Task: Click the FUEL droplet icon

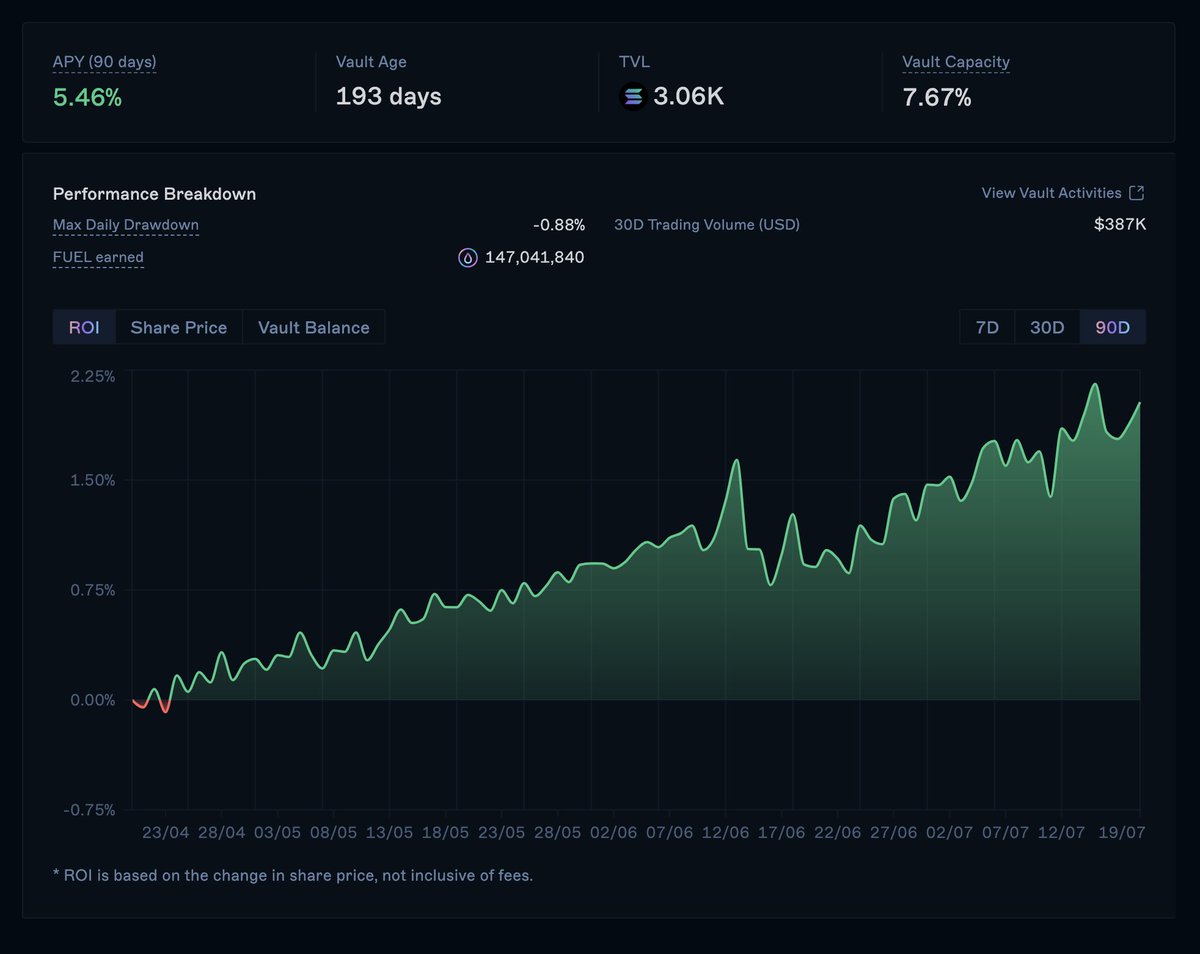Action: 468,258
